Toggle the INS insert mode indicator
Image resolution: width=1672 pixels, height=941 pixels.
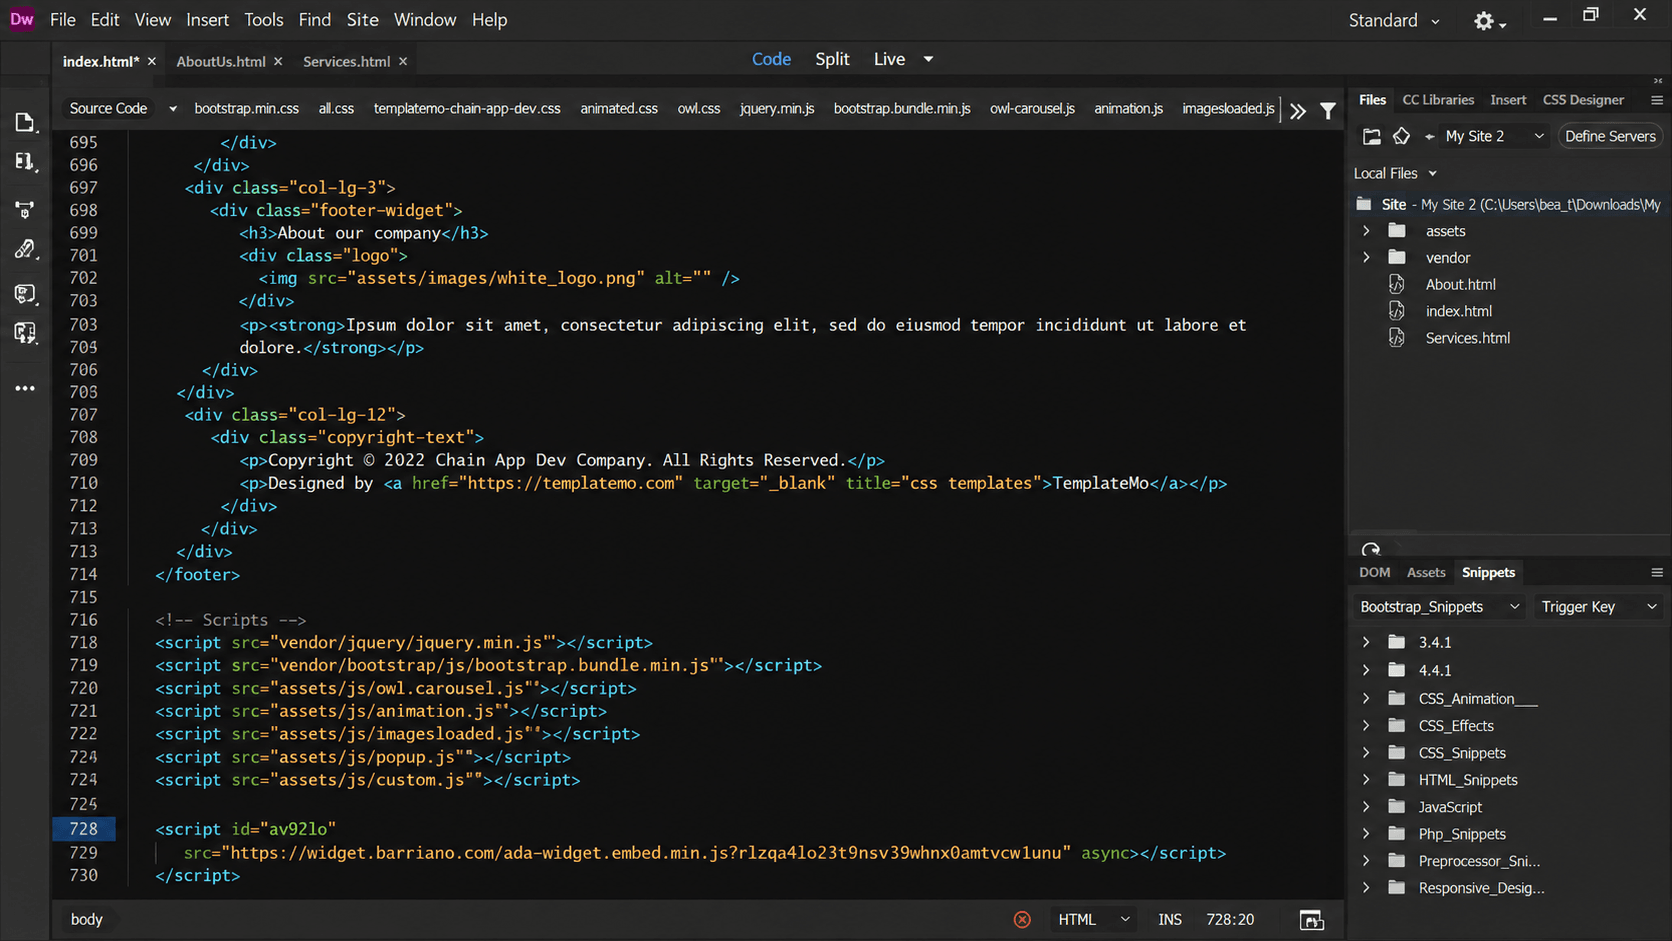coord(1170,920)
